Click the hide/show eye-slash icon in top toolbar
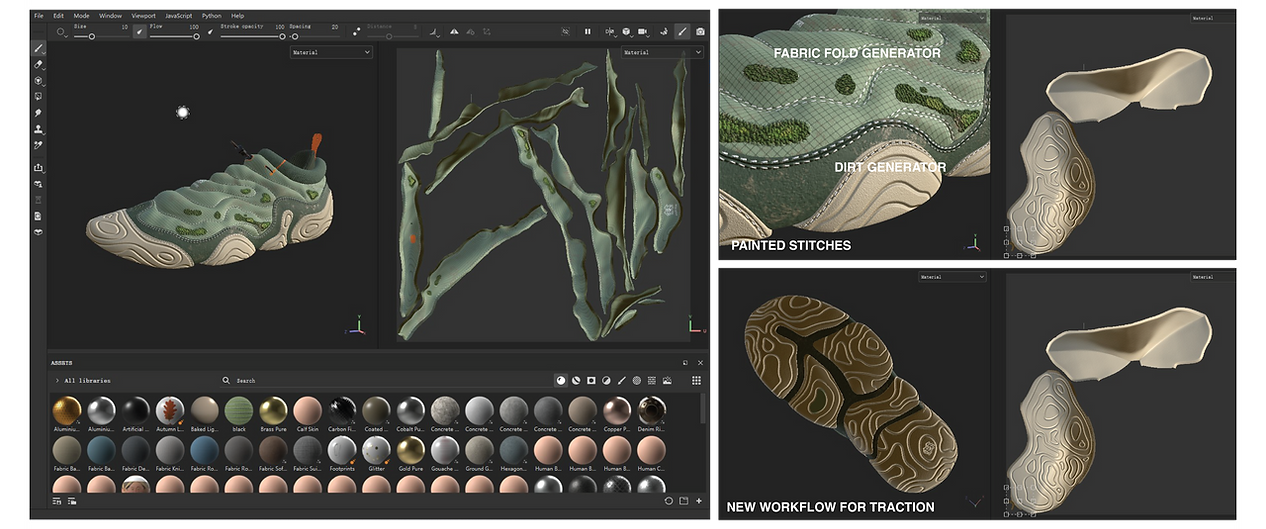This screenshot has height=529, width=1266. pos(565,32)
